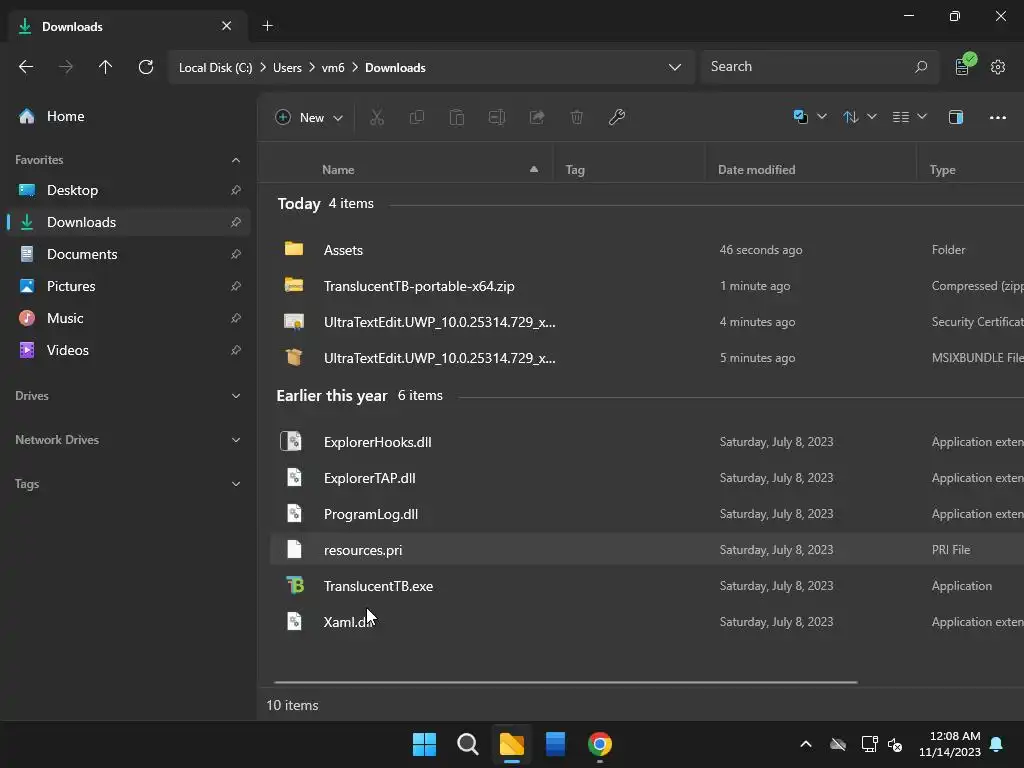Expand the Network Drives section
This screenshot has width=1024, height=768.
[236, 440]
